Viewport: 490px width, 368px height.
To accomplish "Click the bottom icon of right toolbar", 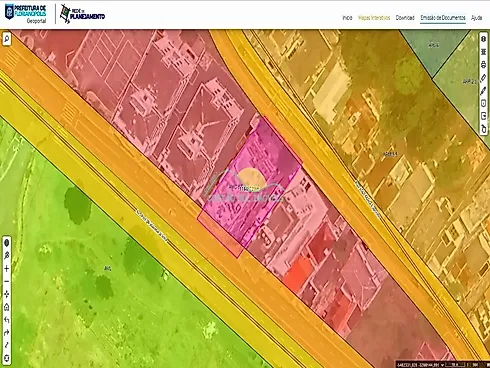I will pos(484,129).
